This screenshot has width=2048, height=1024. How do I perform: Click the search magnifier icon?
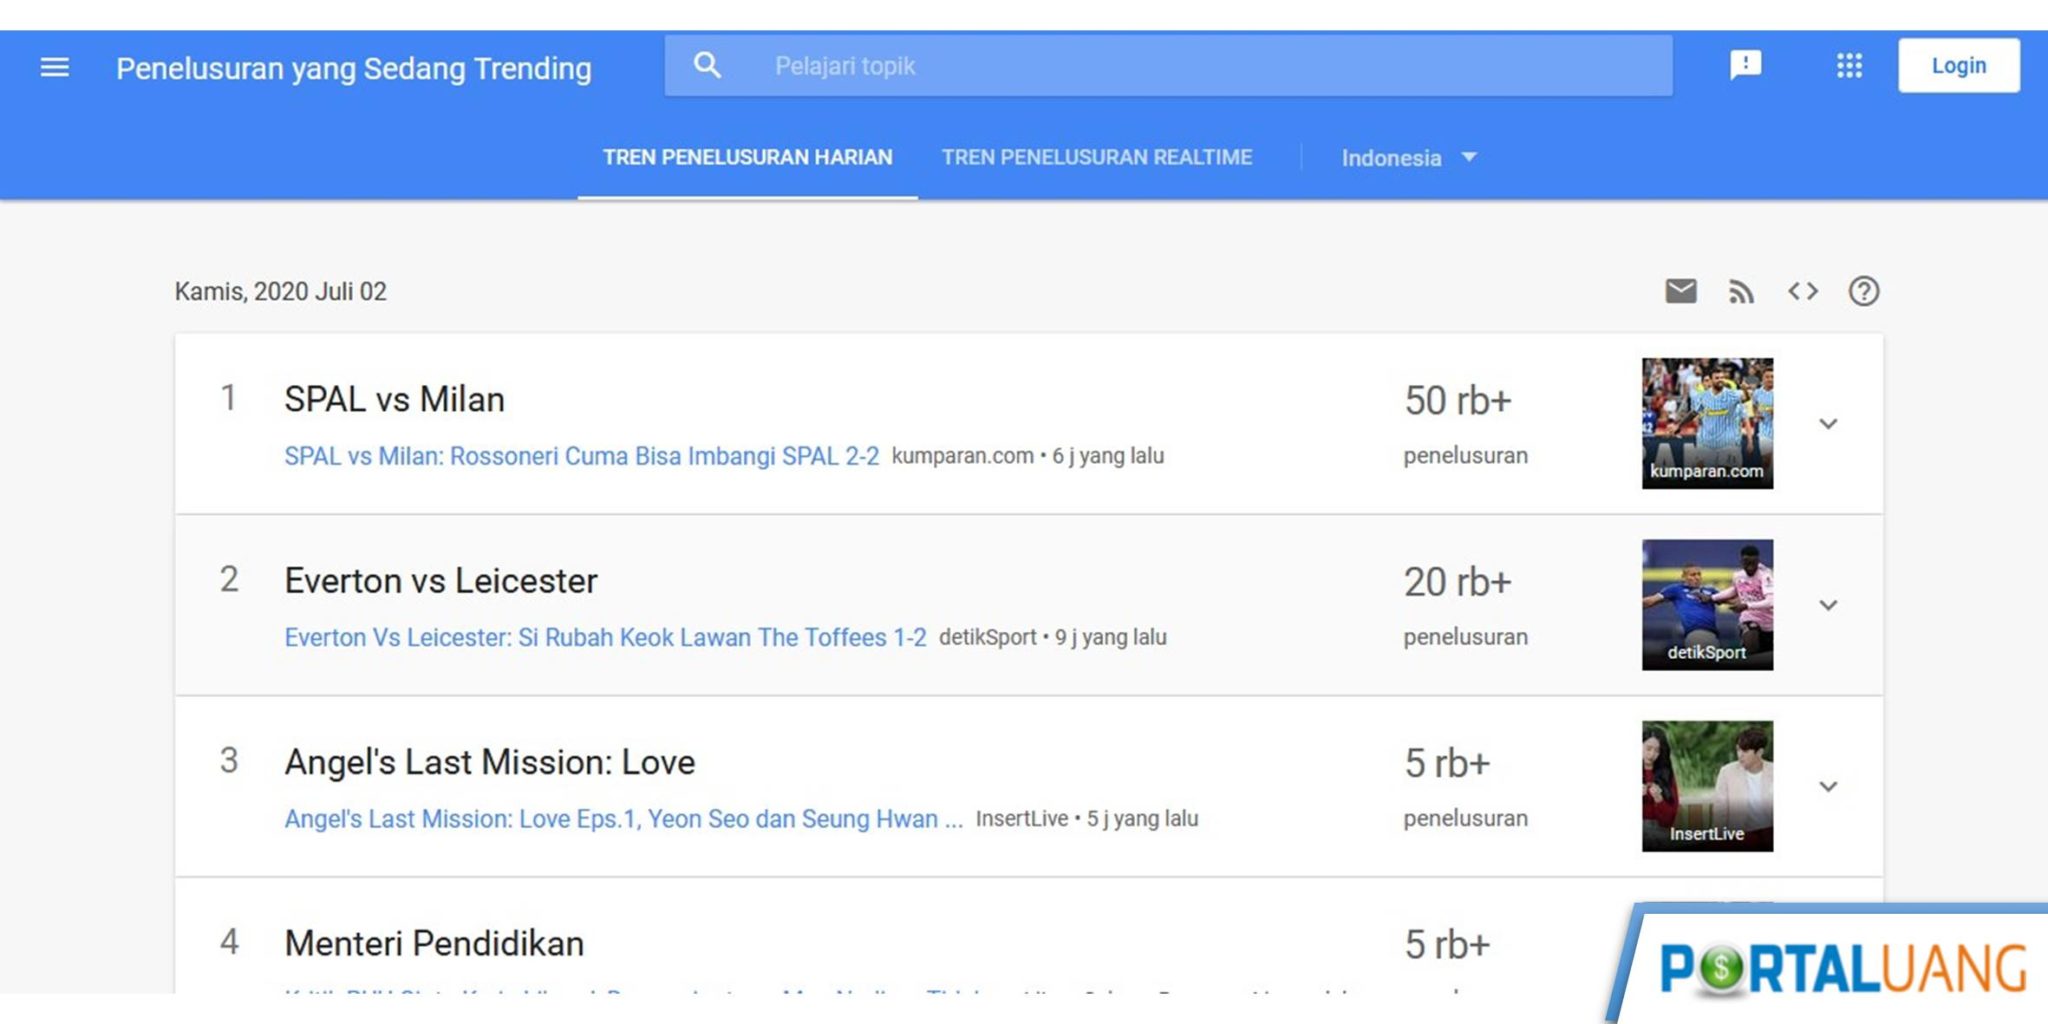pos(708,65)
